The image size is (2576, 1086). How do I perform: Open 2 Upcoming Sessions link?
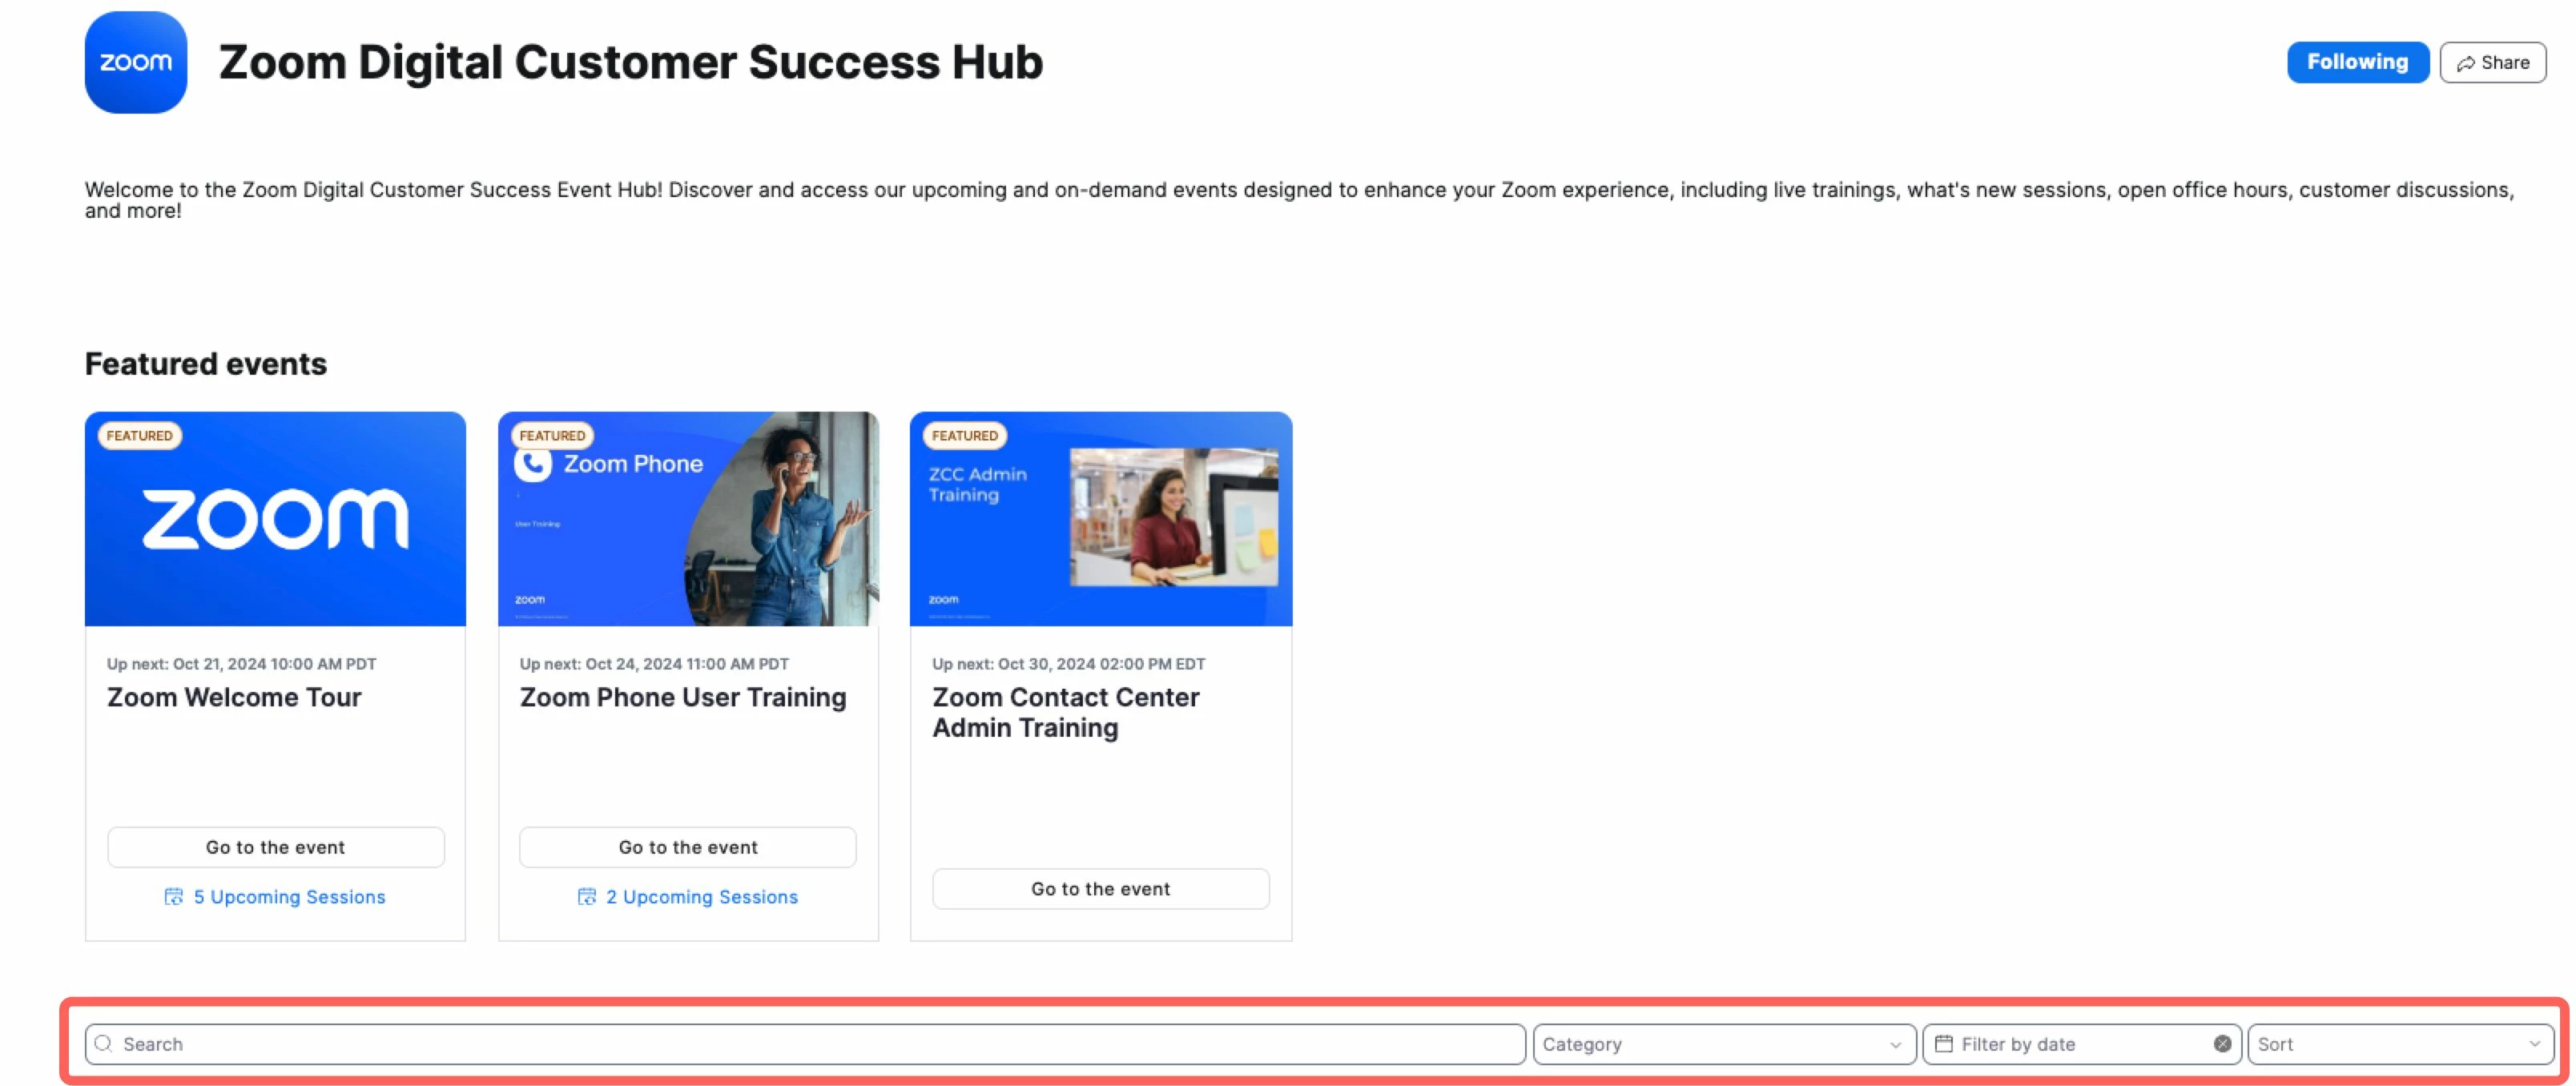[702, 897]
